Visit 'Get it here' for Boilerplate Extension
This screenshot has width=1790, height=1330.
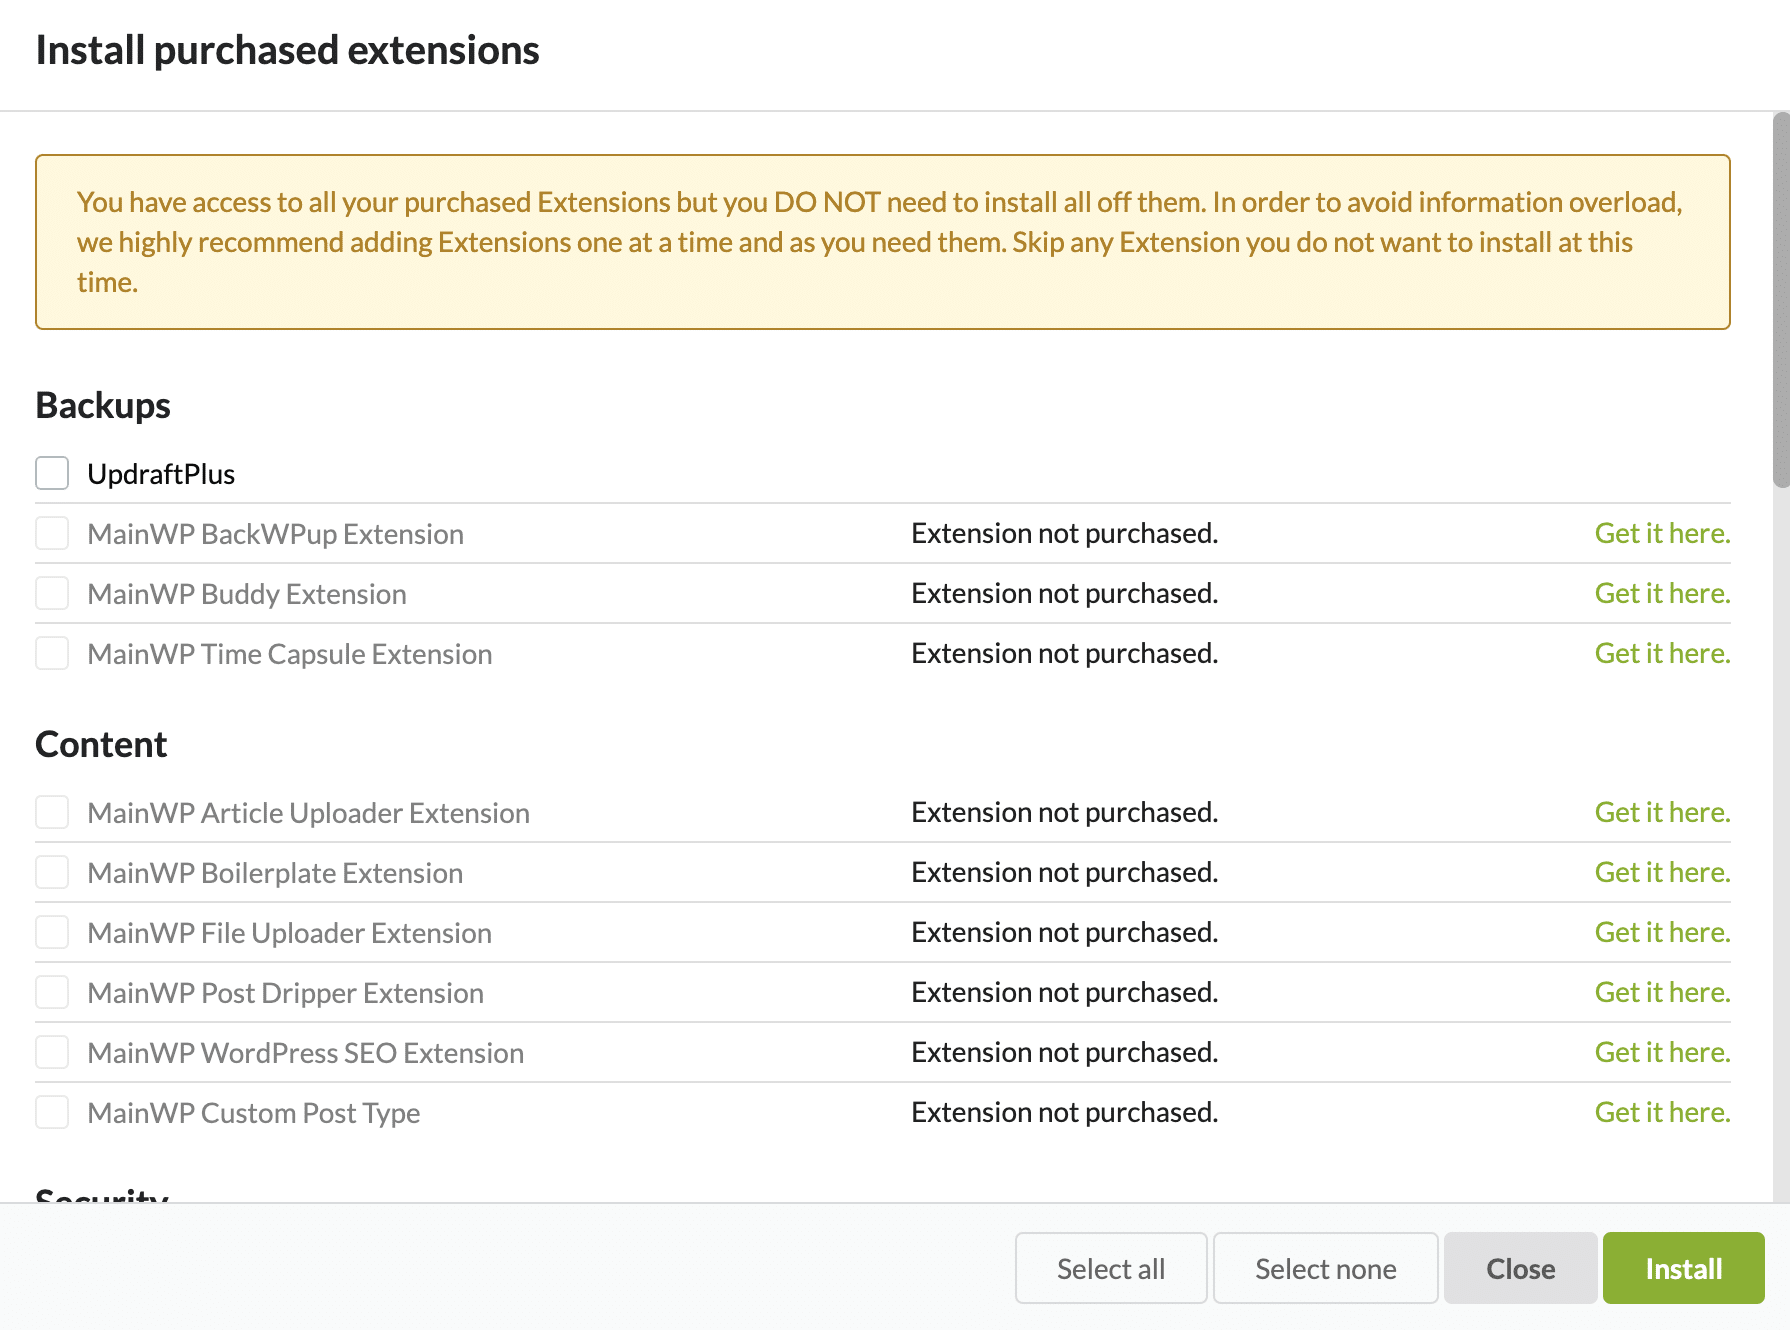tap(1662, 872)
